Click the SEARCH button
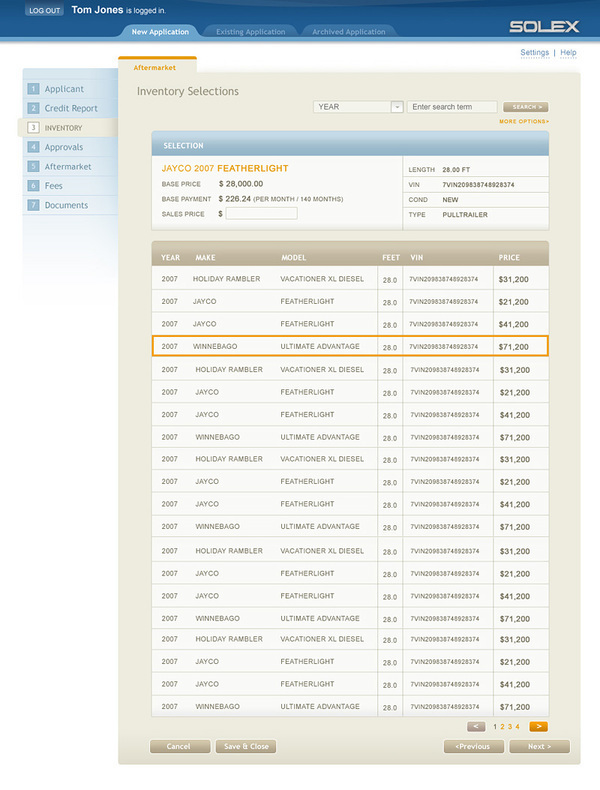This screenshot has height=790, width=600. pos(525,107)
